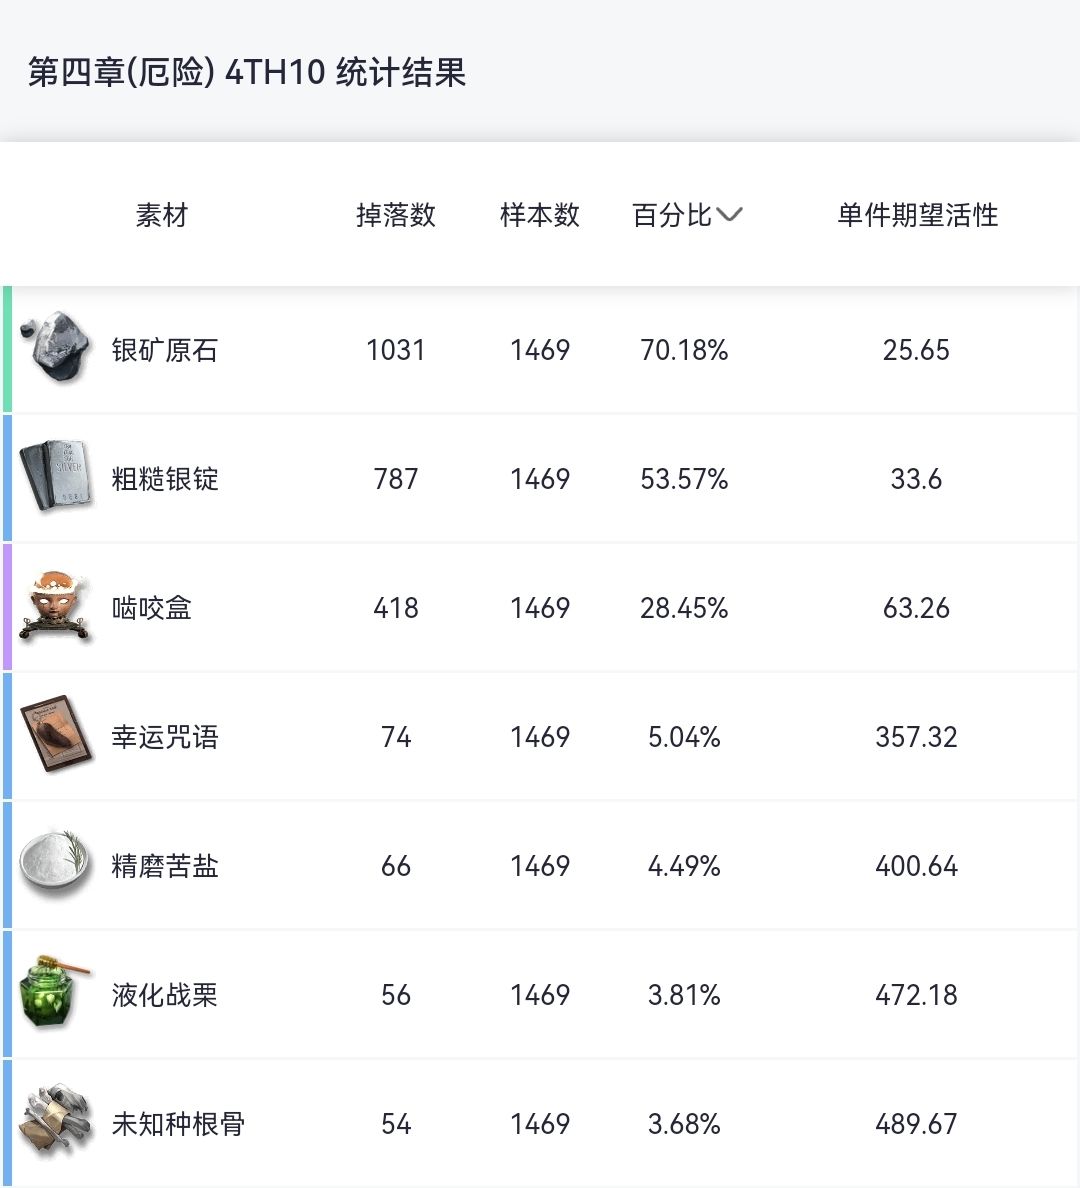Click the 啮咬盒 item name
Image resolution: width=1080 pixels, height=1188 pixels.
(x=152, y=608)
